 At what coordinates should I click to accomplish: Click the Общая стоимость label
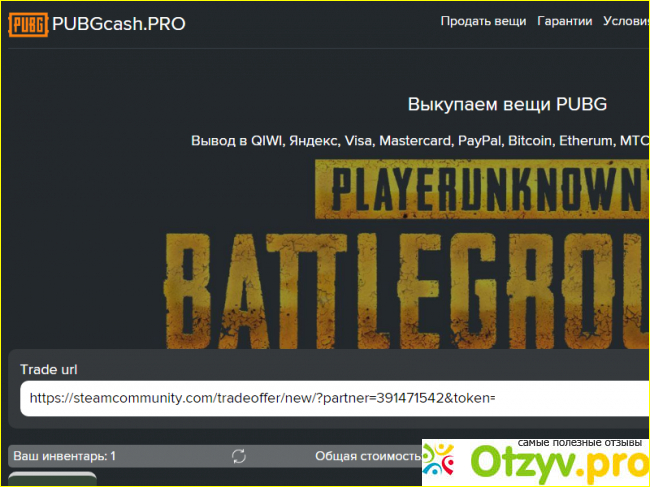click(367, 456)
